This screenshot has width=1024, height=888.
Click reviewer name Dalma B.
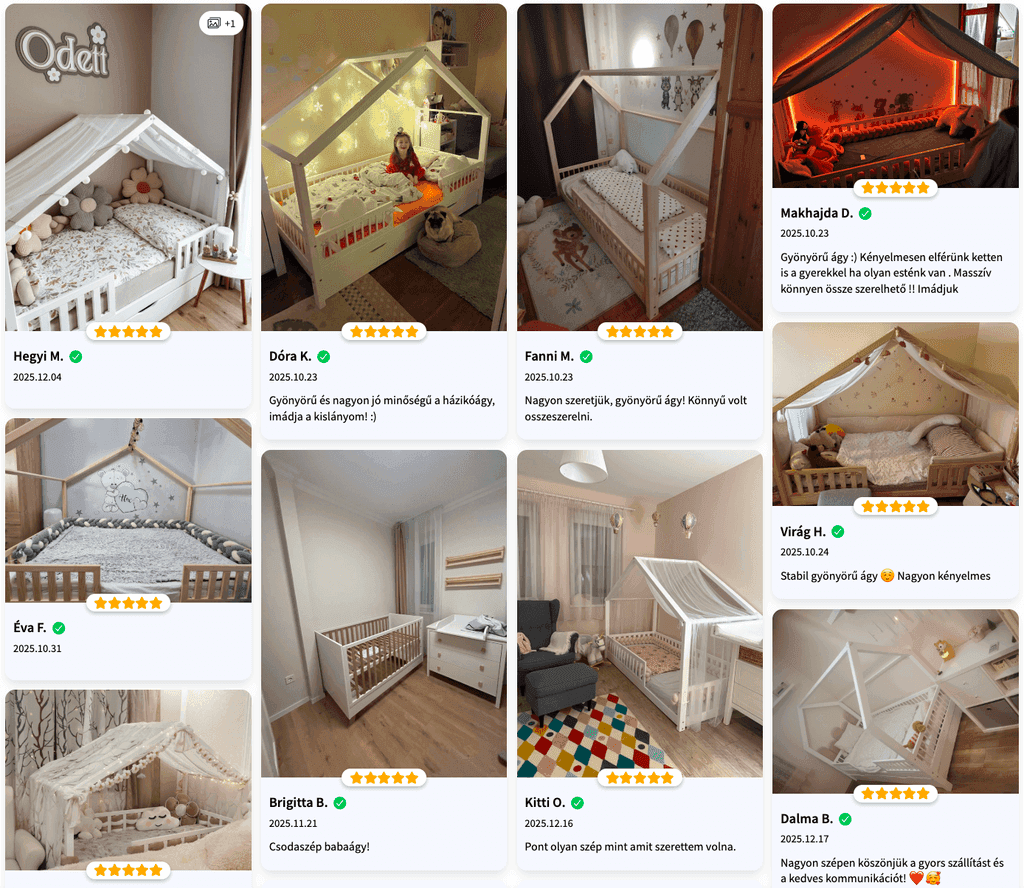point(807,819)
